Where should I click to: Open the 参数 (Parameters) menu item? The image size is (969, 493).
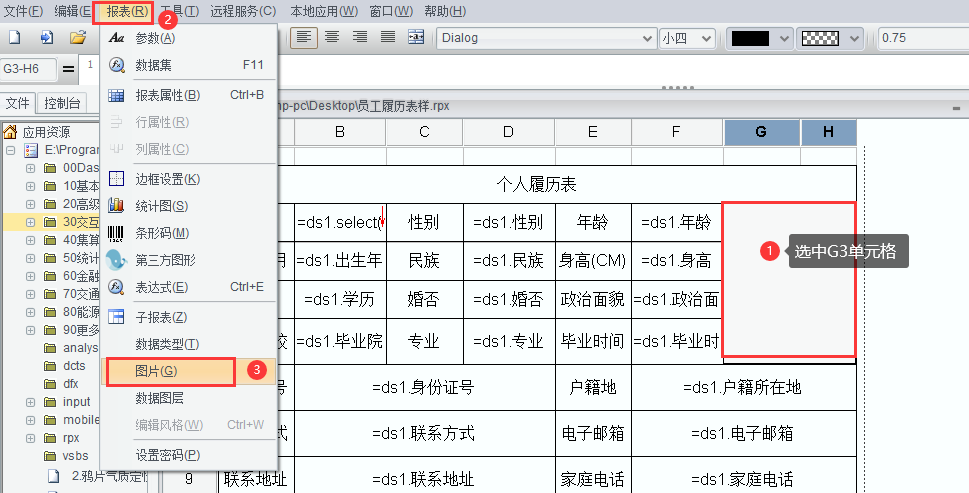tap(154, 38)
